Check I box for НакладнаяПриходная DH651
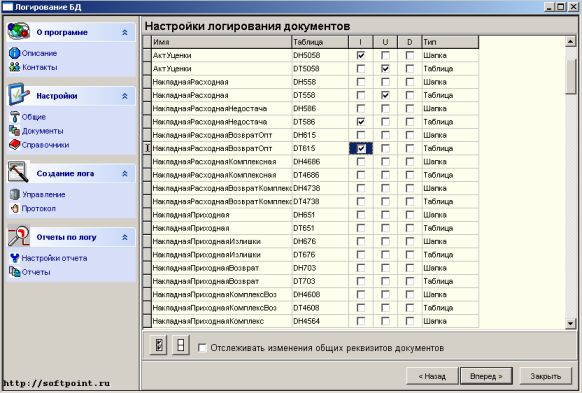The width and height of the screenshot is (582, 393). pyautogui.click(x=360, y=215)
